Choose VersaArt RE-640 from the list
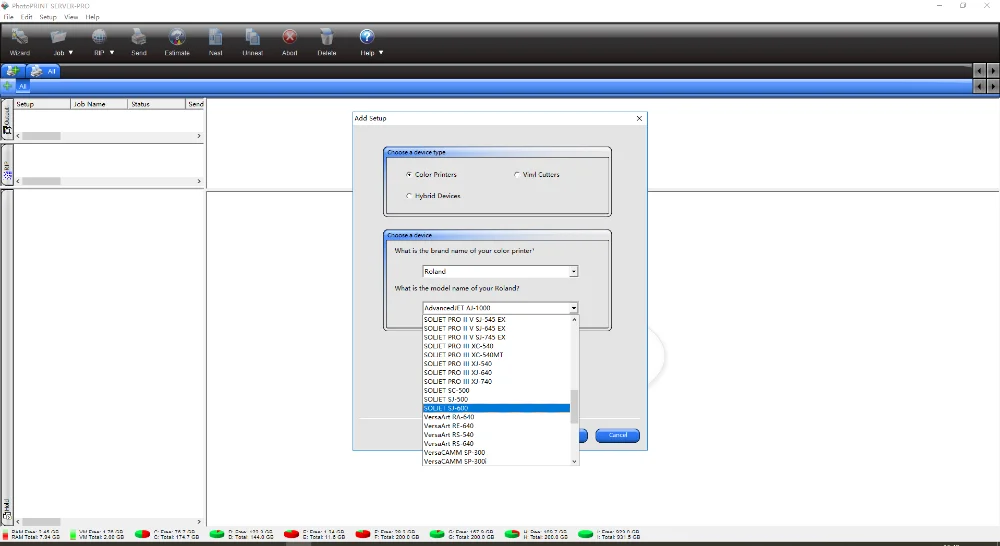 (496, 426)
